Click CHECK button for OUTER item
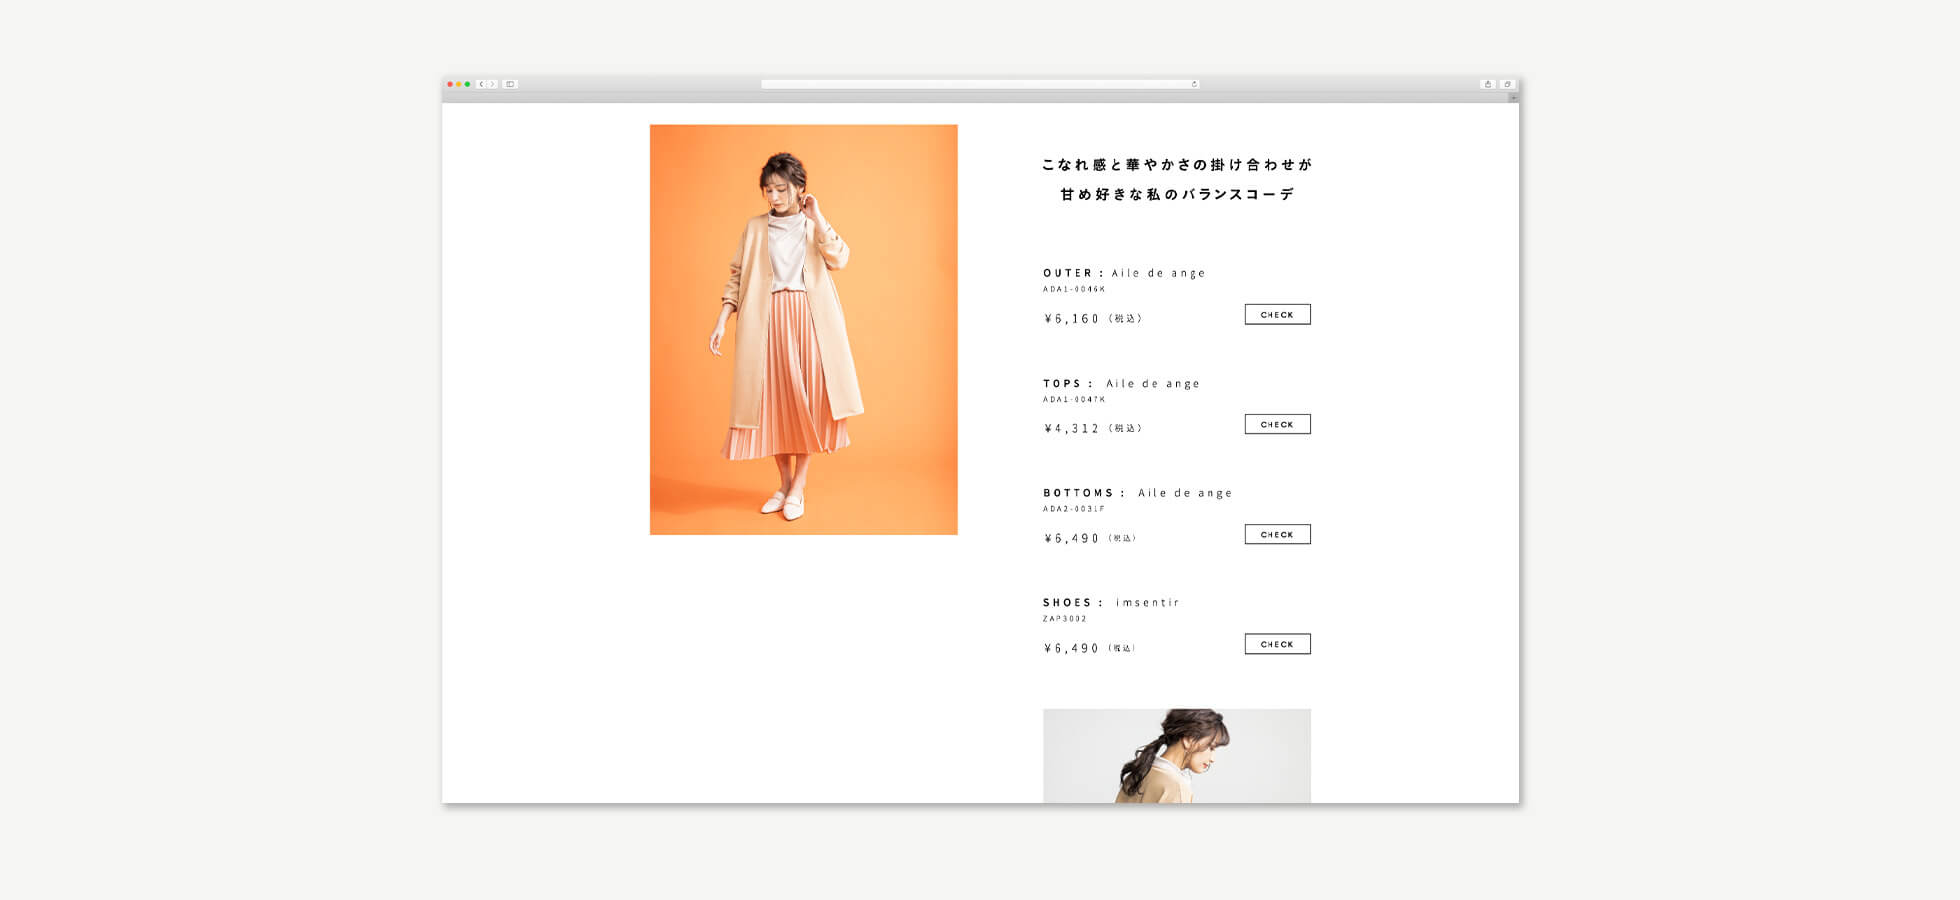Viewport: 1960px width, 900px height. coord(1277,314)
